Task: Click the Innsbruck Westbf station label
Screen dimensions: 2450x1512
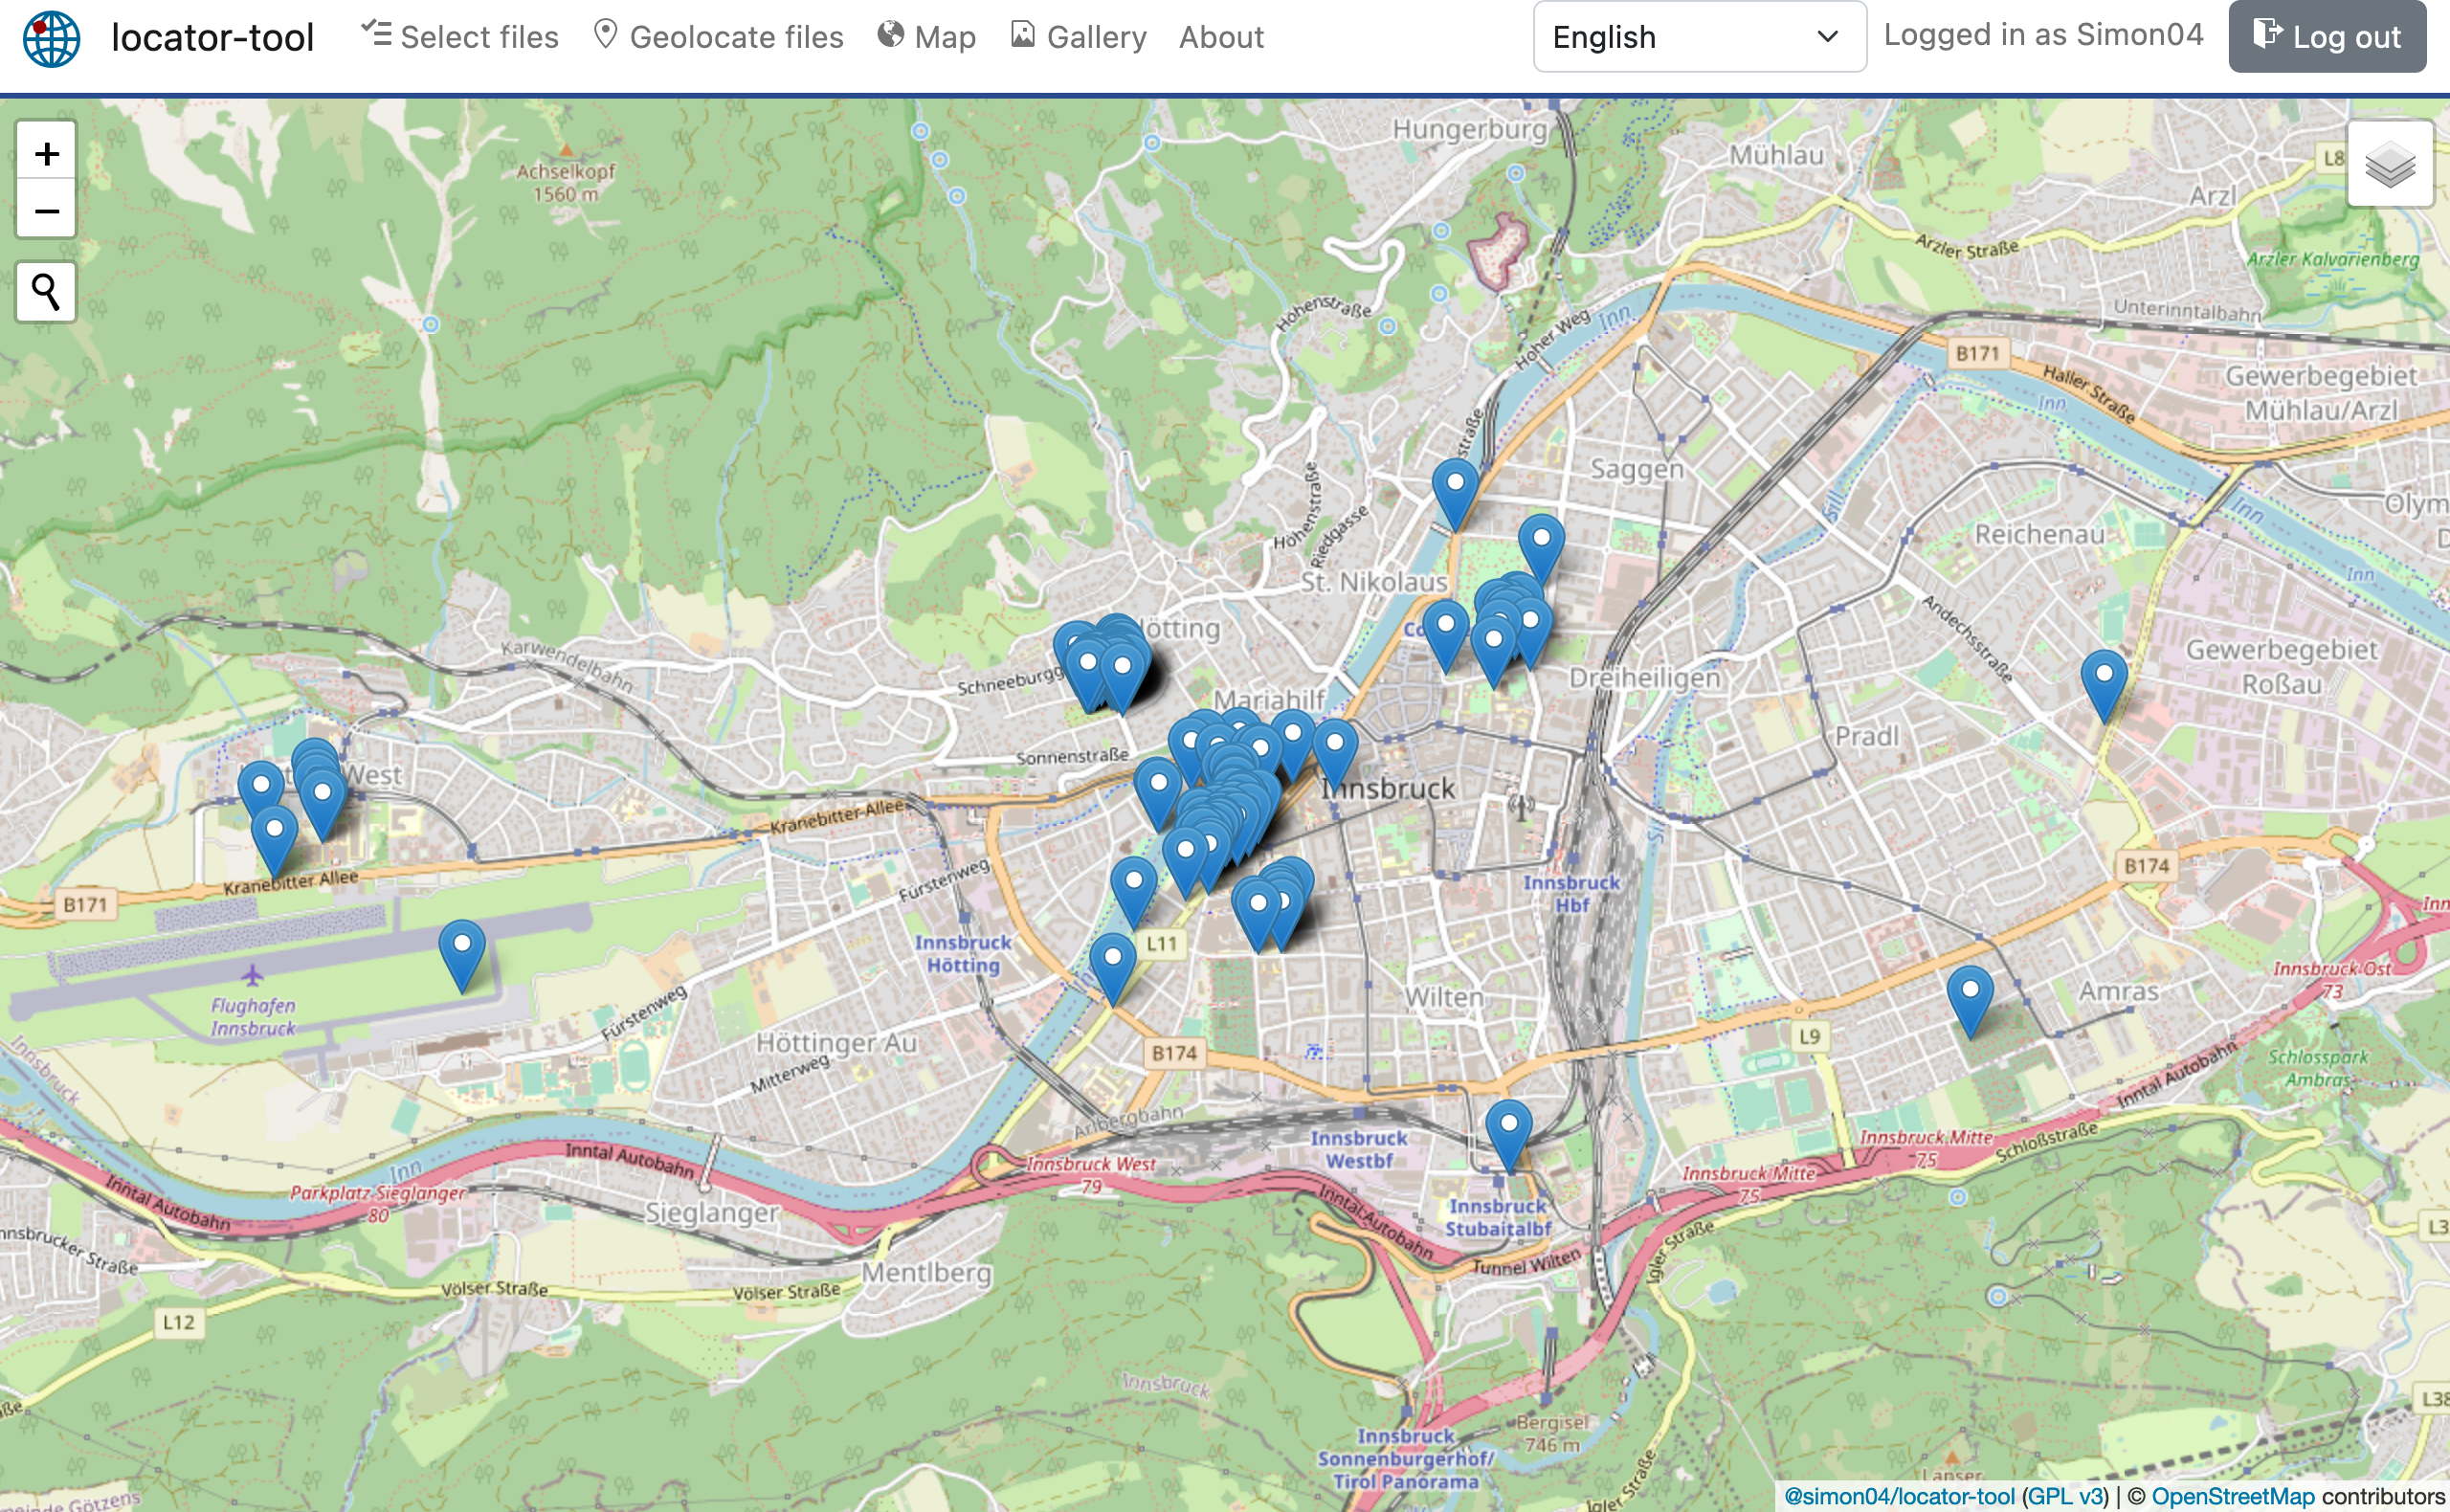Action: (x=1359, y=1149)
